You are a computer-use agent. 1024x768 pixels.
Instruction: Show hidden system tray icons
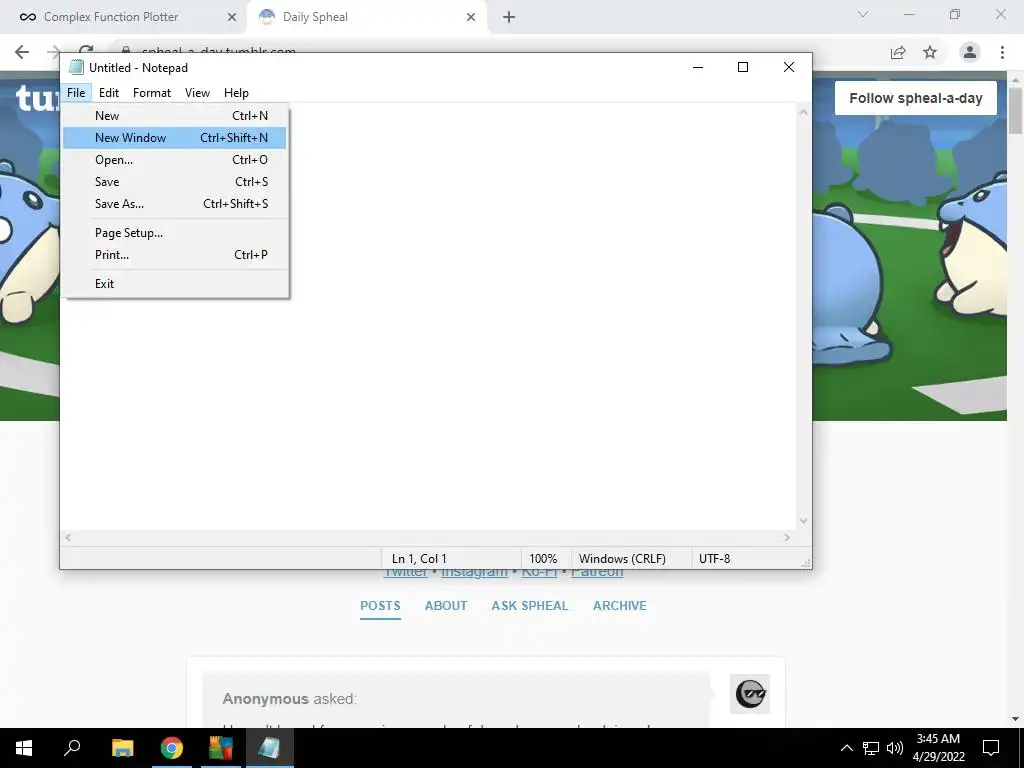(846, 748)
